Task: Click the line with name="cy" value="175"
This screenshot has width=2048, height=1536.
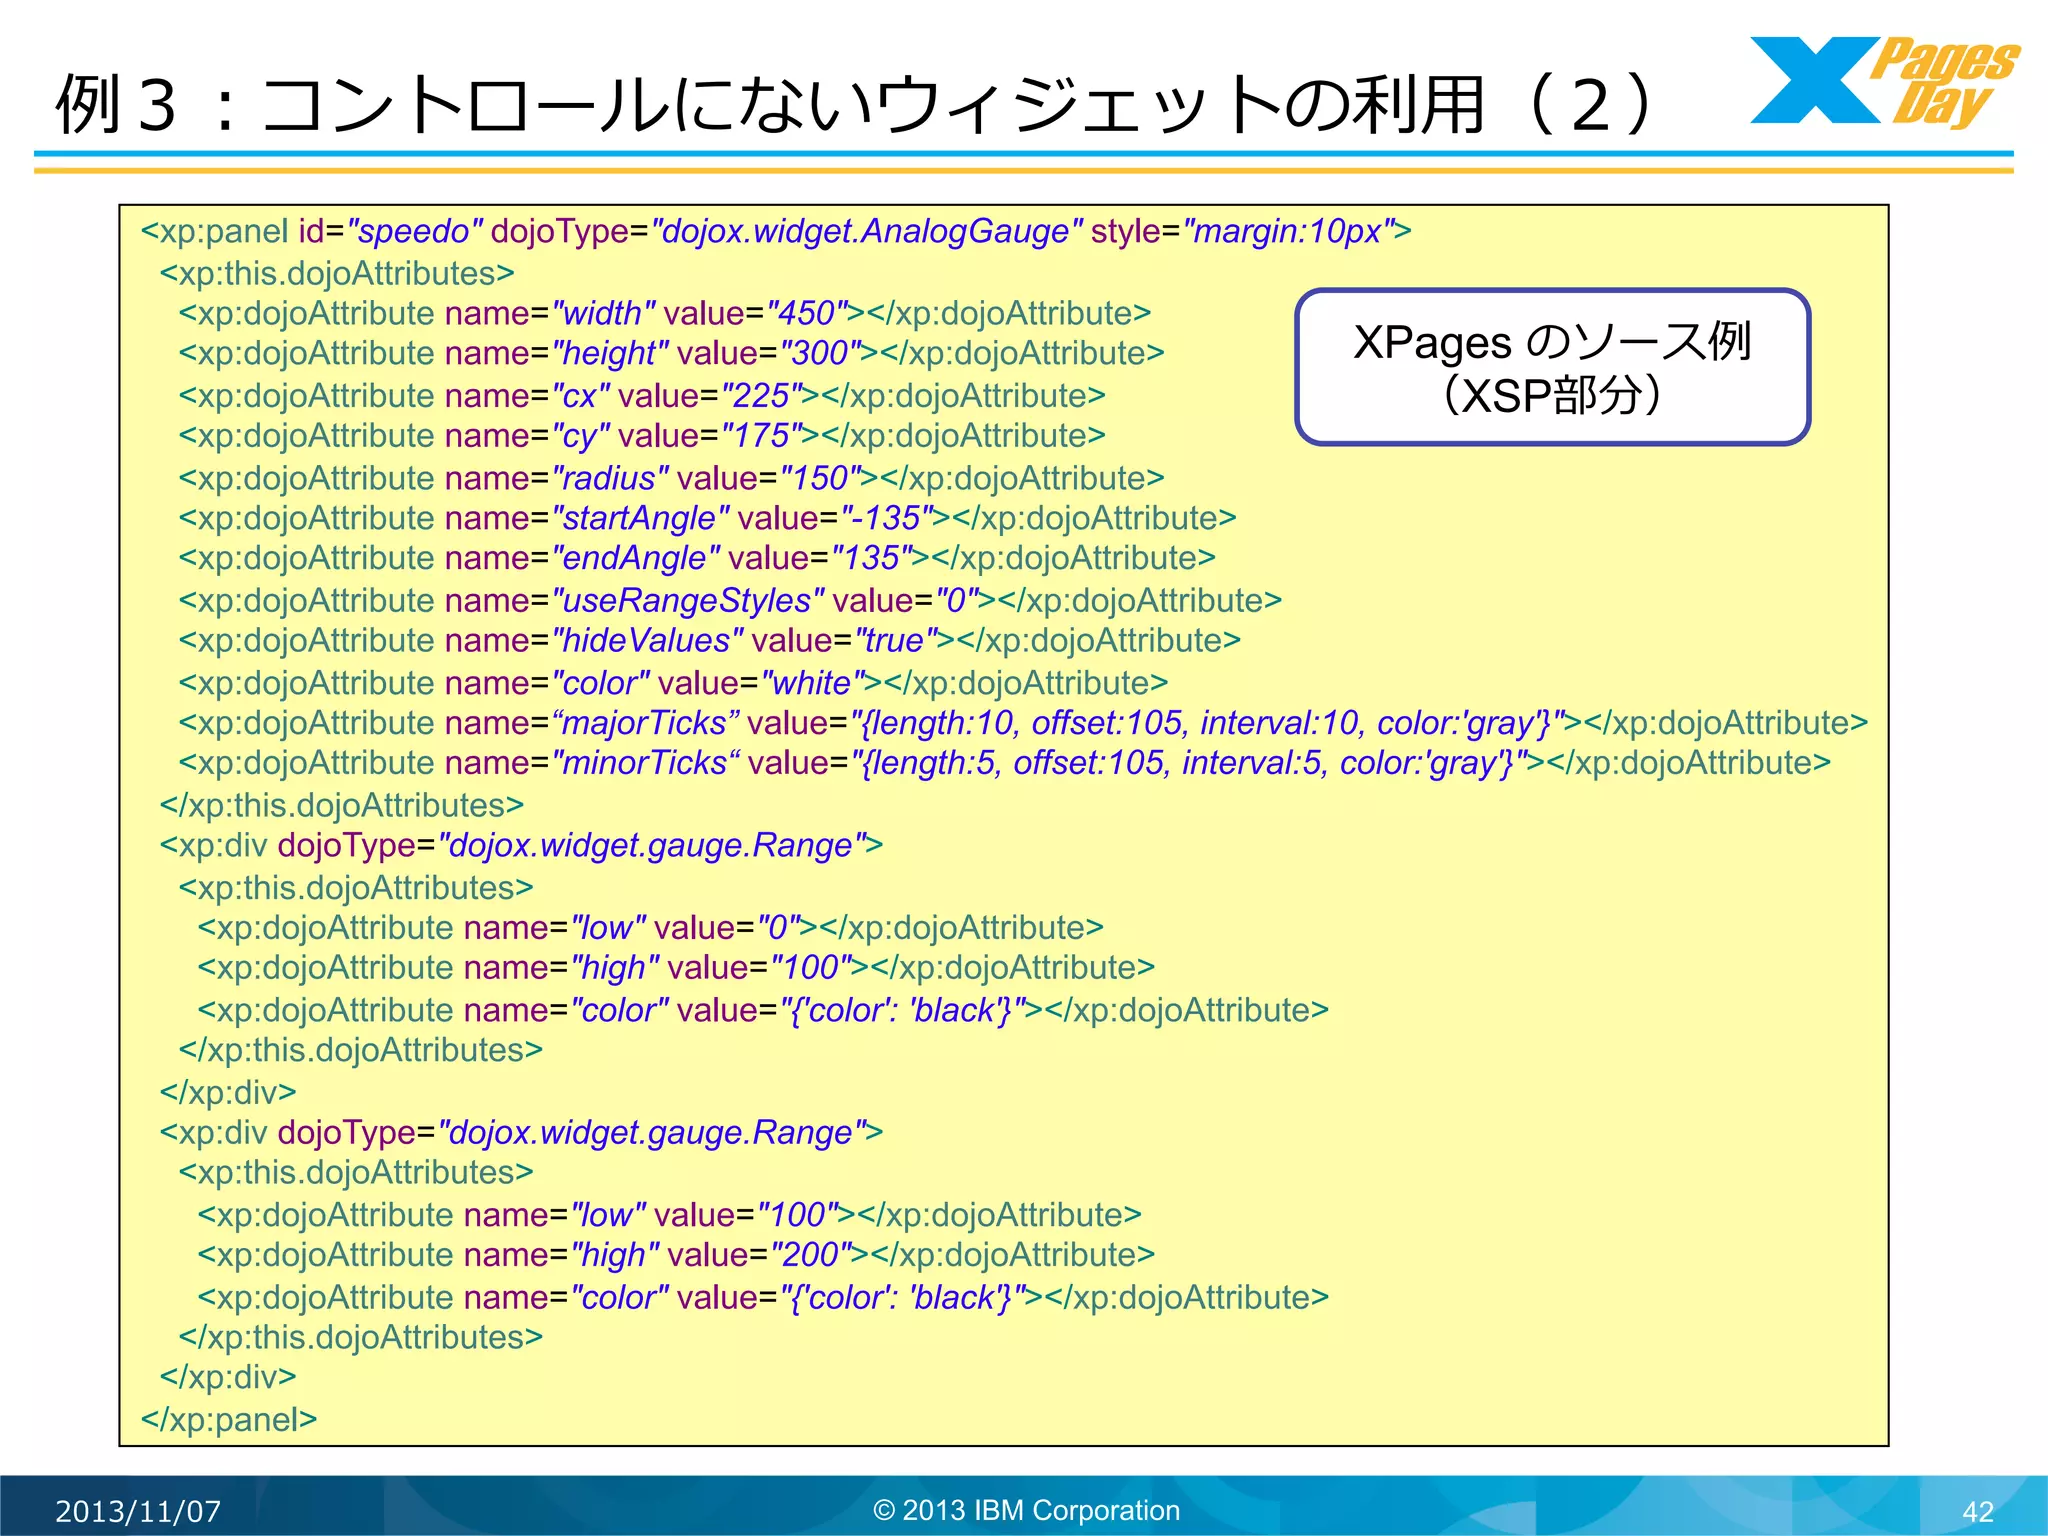Action: (642, 436)
